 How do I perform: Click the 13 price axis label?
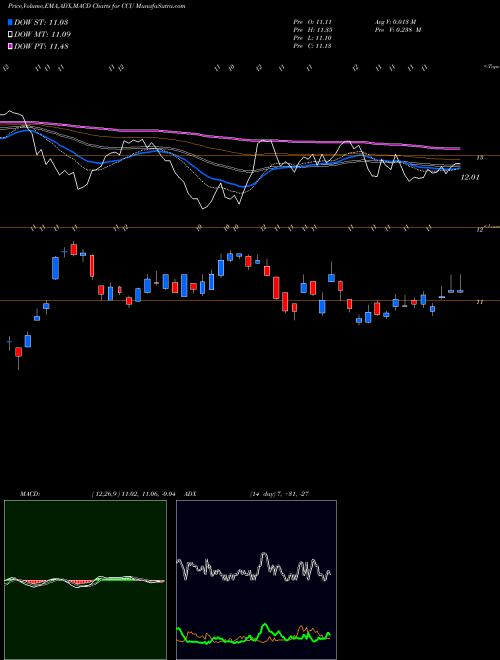[x=479, y=157]
